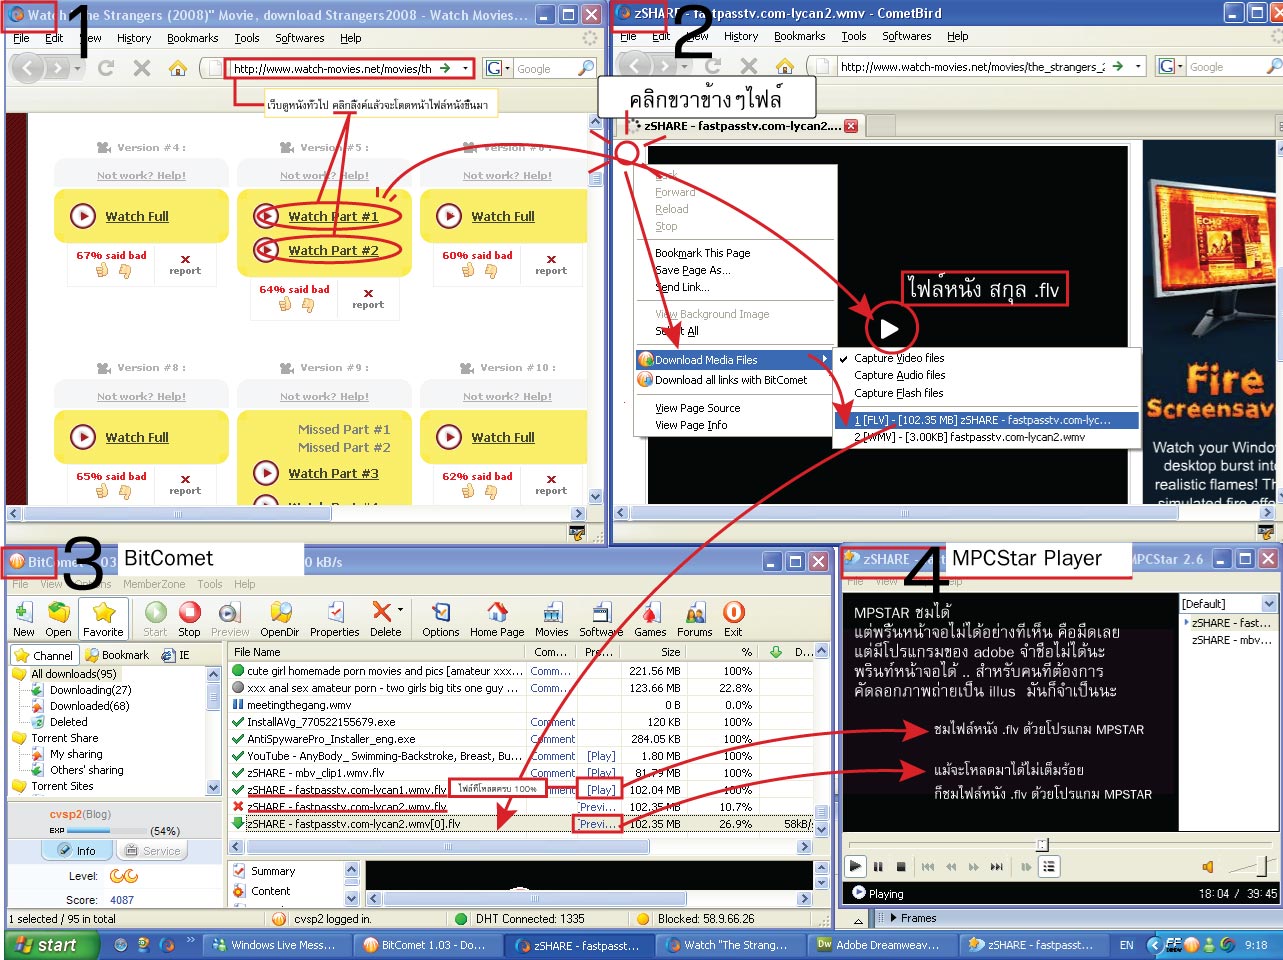This screenshot has width=1283, height=960.
Task: Click scroll-down arrow of BitComet channel tree
Action: [x=213, y=787]
